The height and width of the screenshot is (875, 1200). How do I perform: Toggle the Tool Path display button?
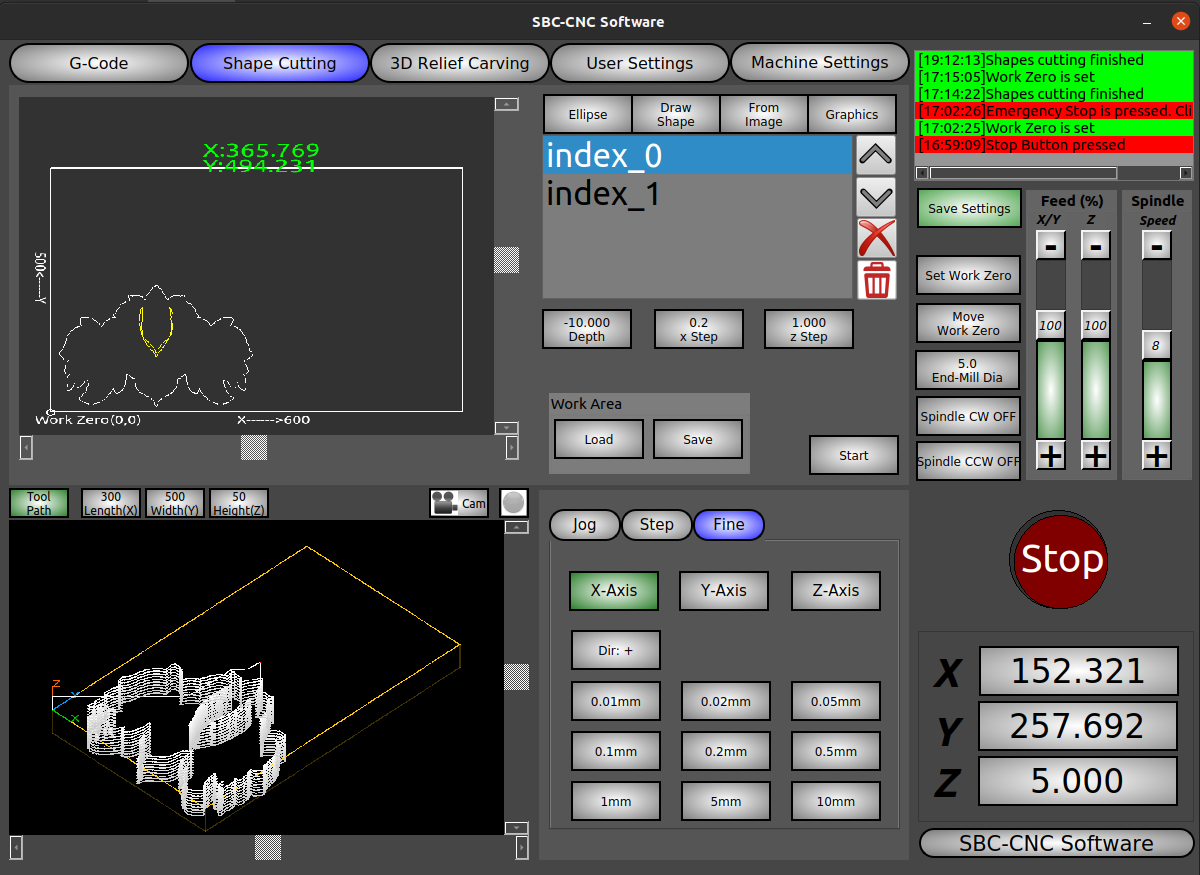click(39, 503)
